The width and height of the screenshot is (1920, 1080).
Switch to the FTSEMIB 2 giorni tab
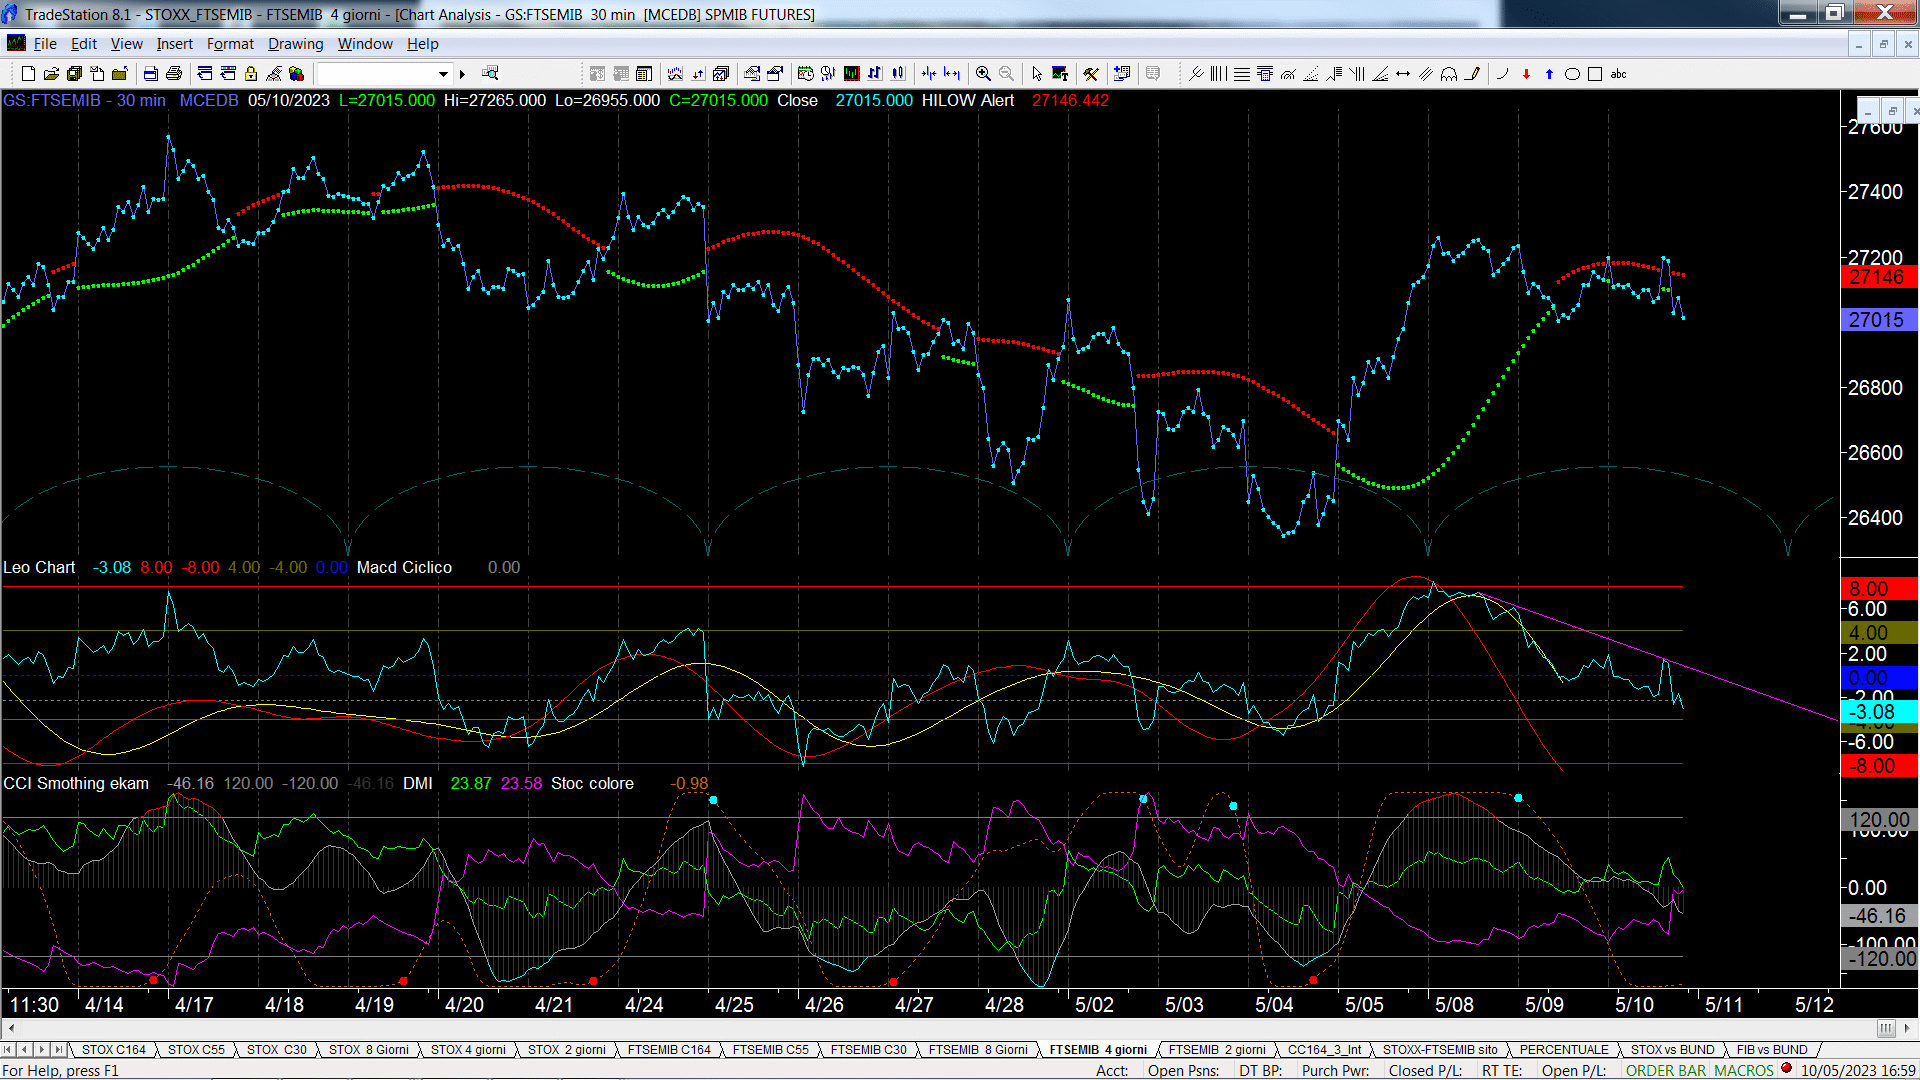click(1217, 1050)
